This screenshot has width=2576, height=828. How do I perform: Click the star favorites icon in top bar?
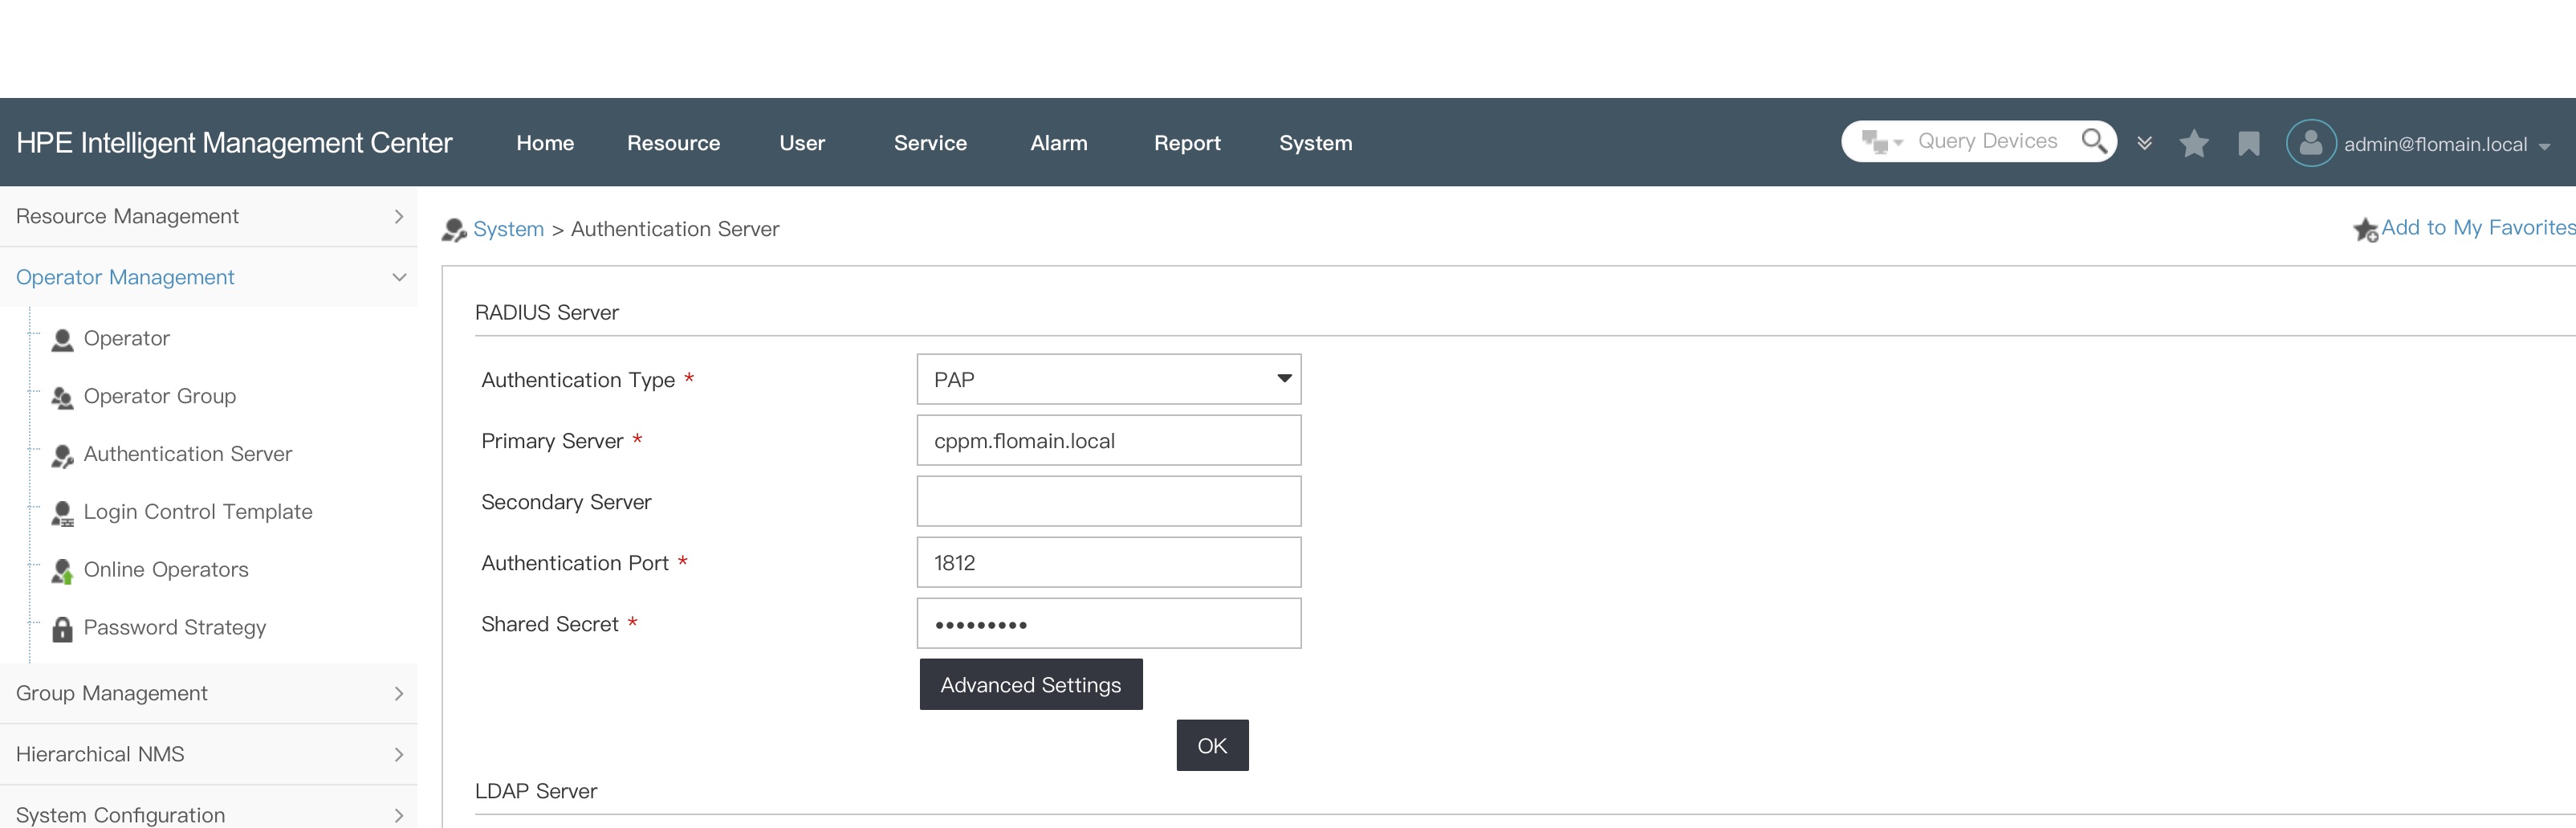2194,143
